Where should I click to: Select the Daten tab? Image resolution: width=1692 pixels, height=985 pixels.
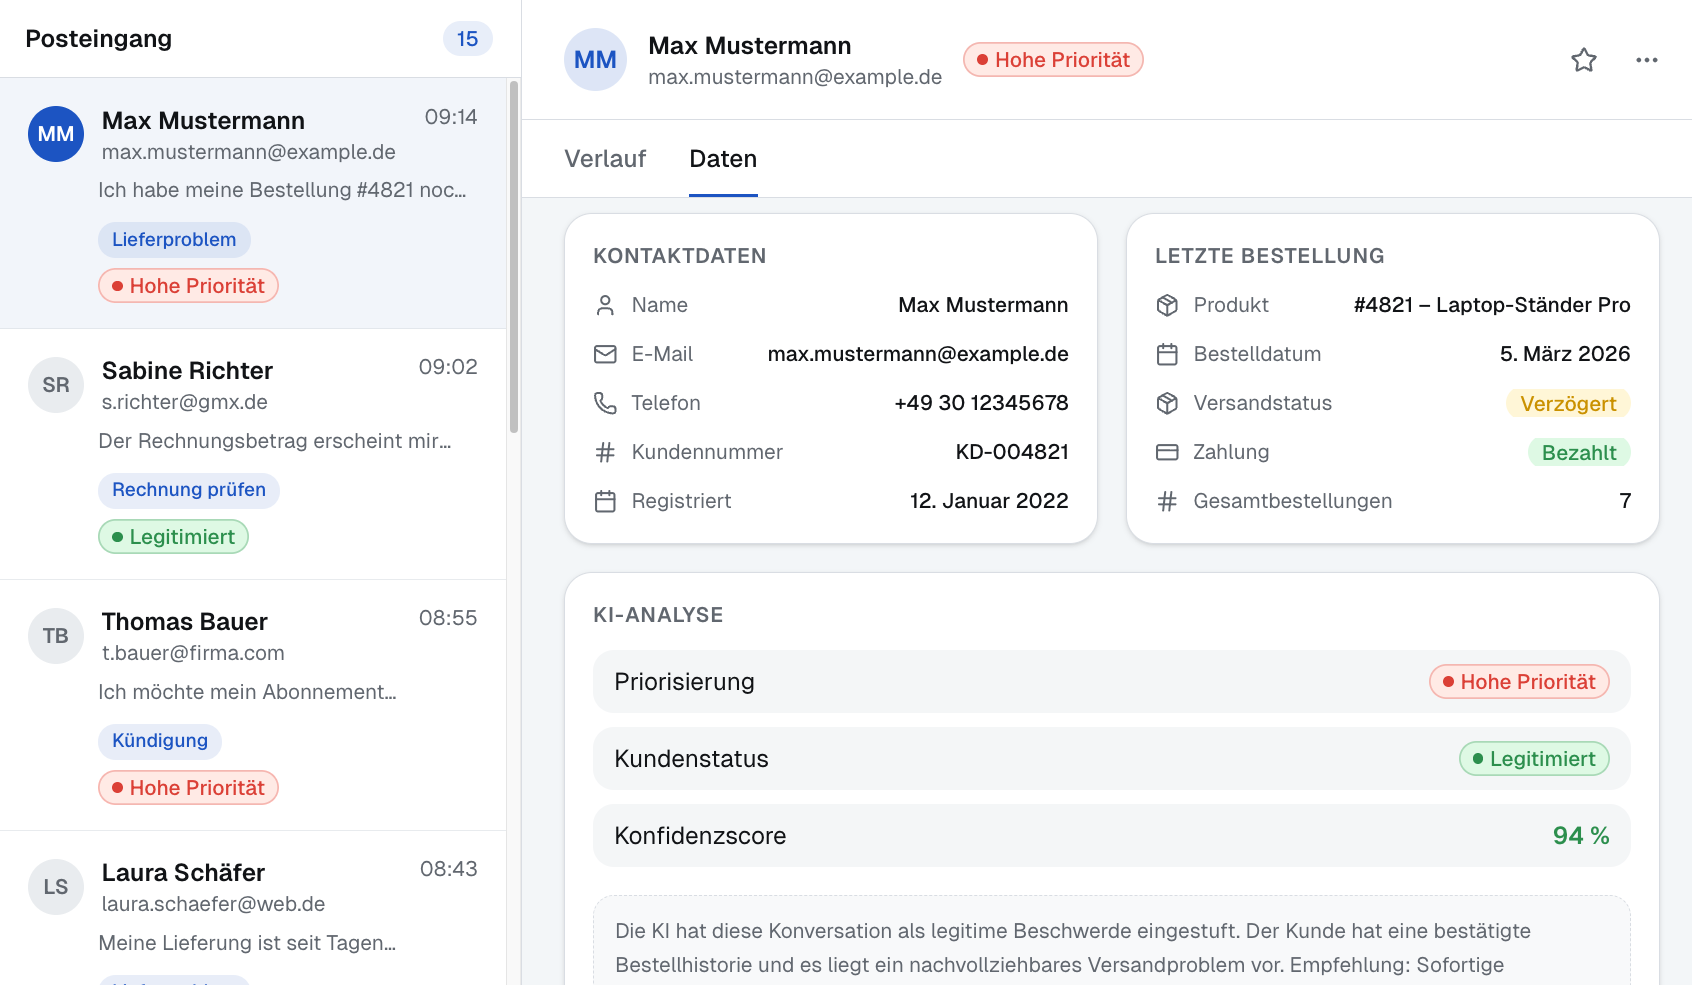pos(722,158)
